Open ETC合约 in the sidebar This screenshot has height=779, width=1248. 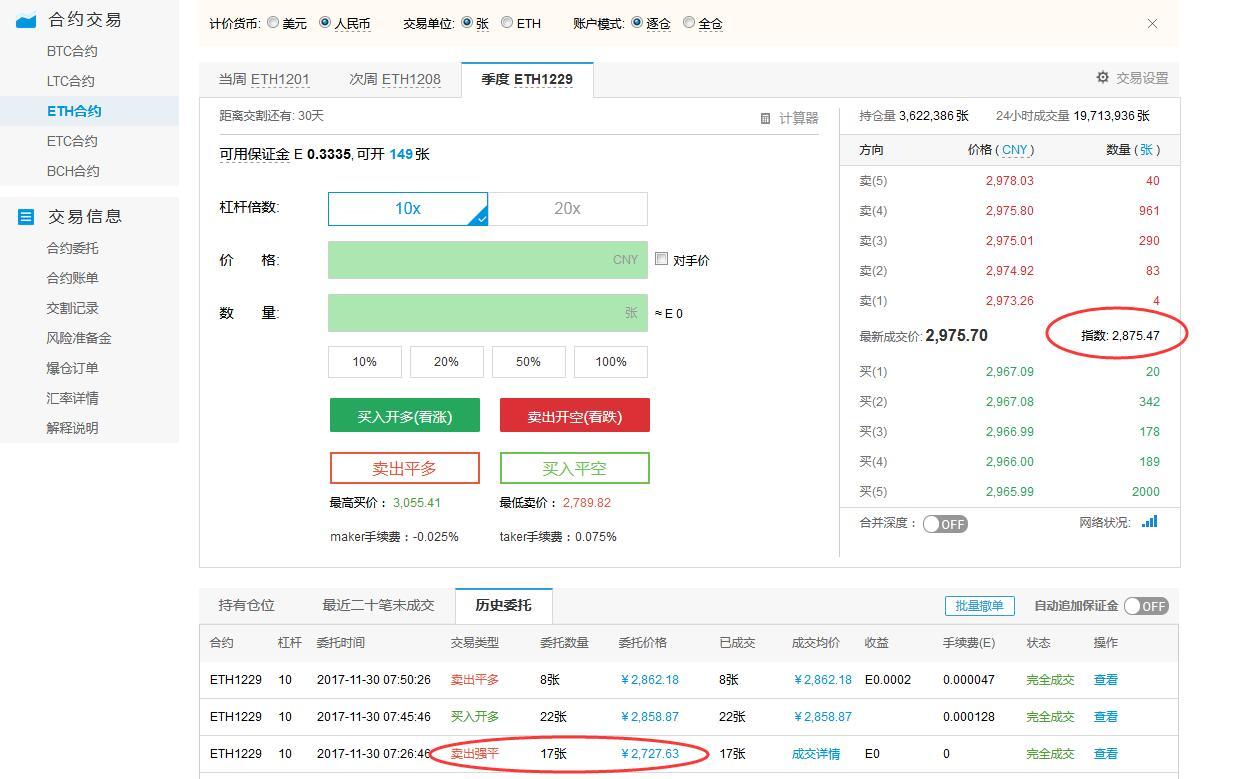(x=72, y=141)
